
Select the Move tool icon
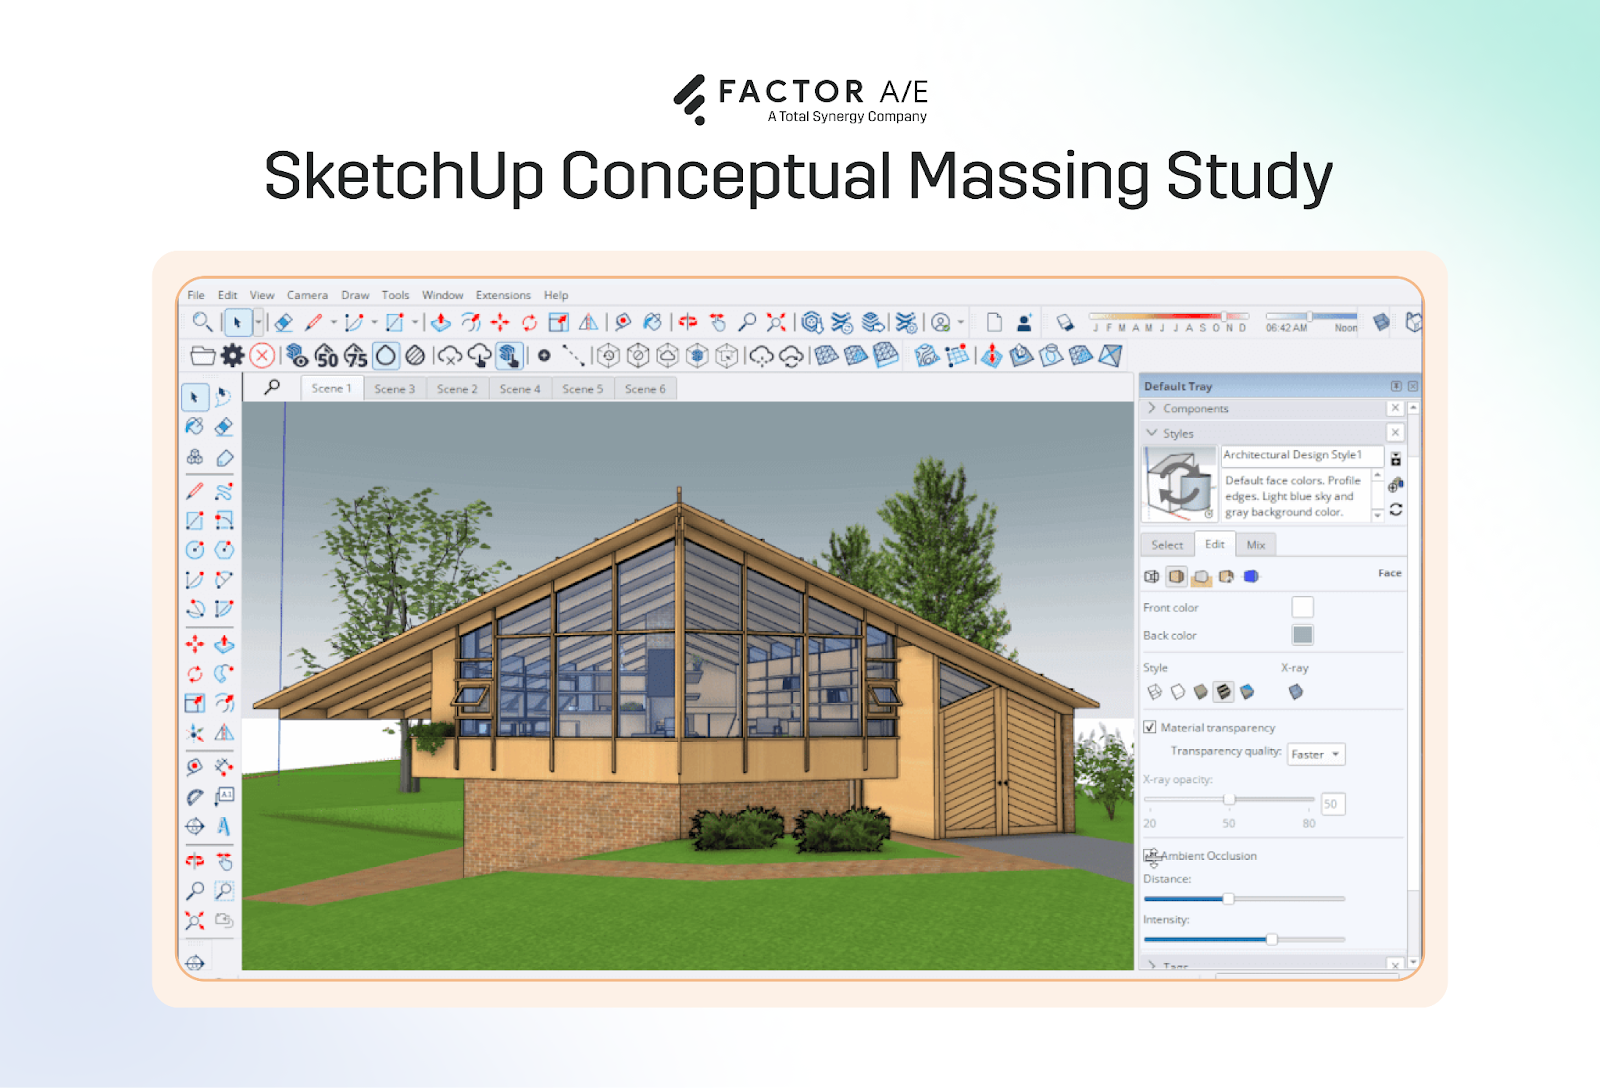(x=501, y=323)
